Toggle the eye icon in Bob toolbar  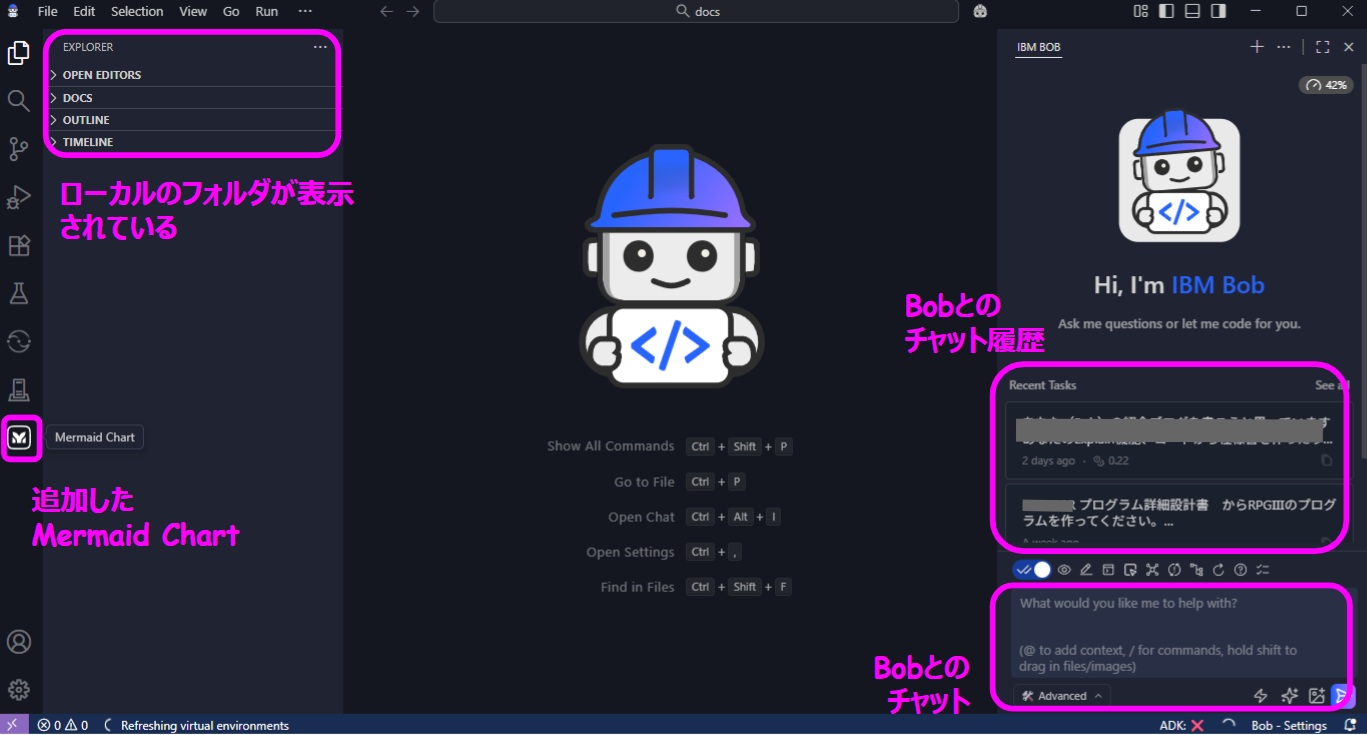(x=1064, y=570)
